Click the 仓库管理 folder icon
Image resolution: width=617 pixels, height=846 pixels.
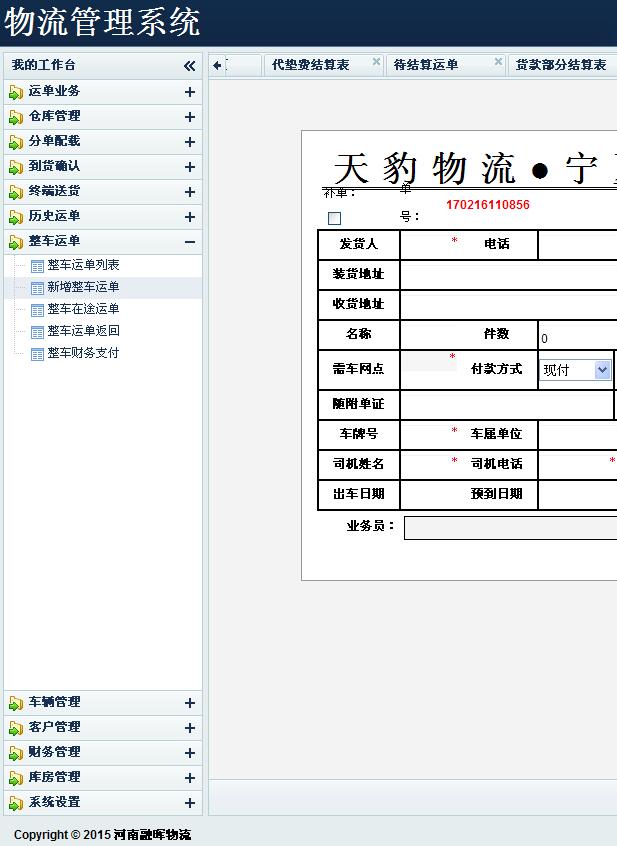point(16,117)
